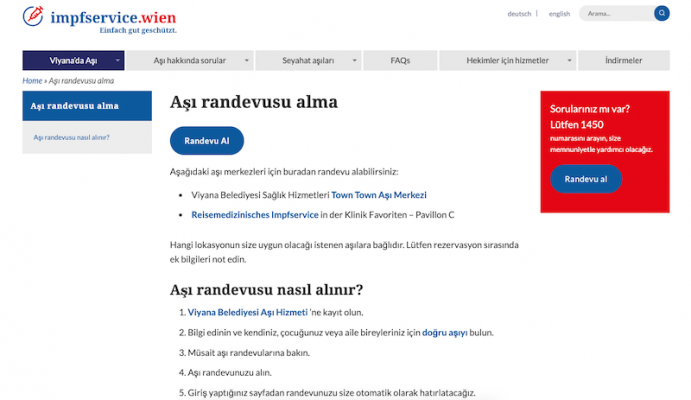Go to the İndirmeler menu item
This screenshot has width=691, height=400.
click(624, 61)
